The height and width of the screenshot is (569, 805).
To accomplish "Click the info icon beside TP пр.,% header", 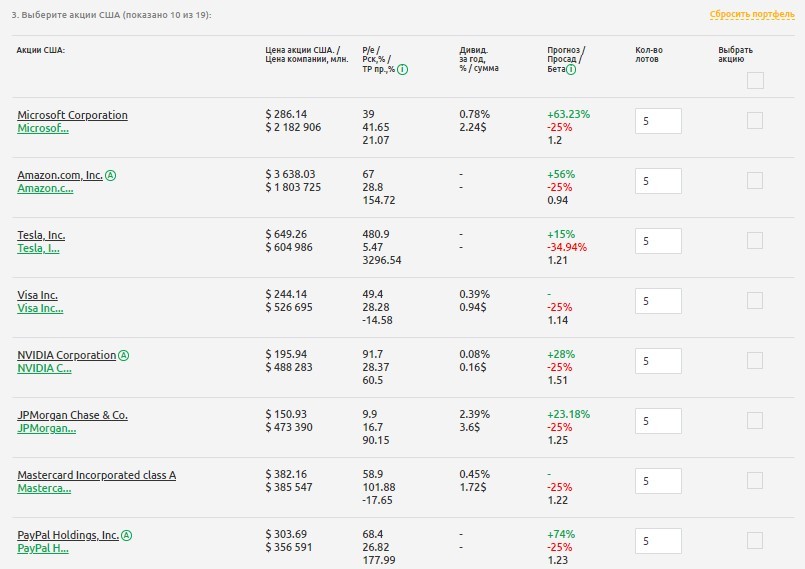I will pos(402,69).
